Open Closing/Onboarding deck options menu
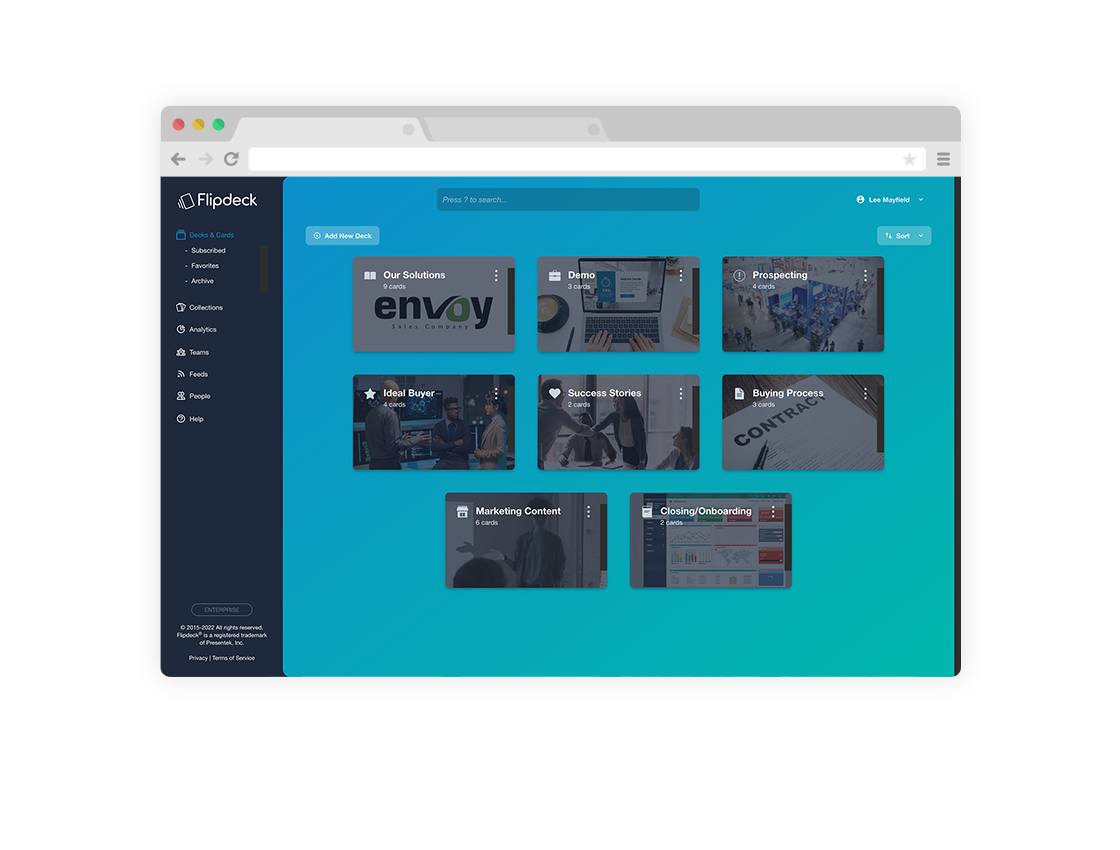The width and height of the screenshot is (1120, 850). 773,512
